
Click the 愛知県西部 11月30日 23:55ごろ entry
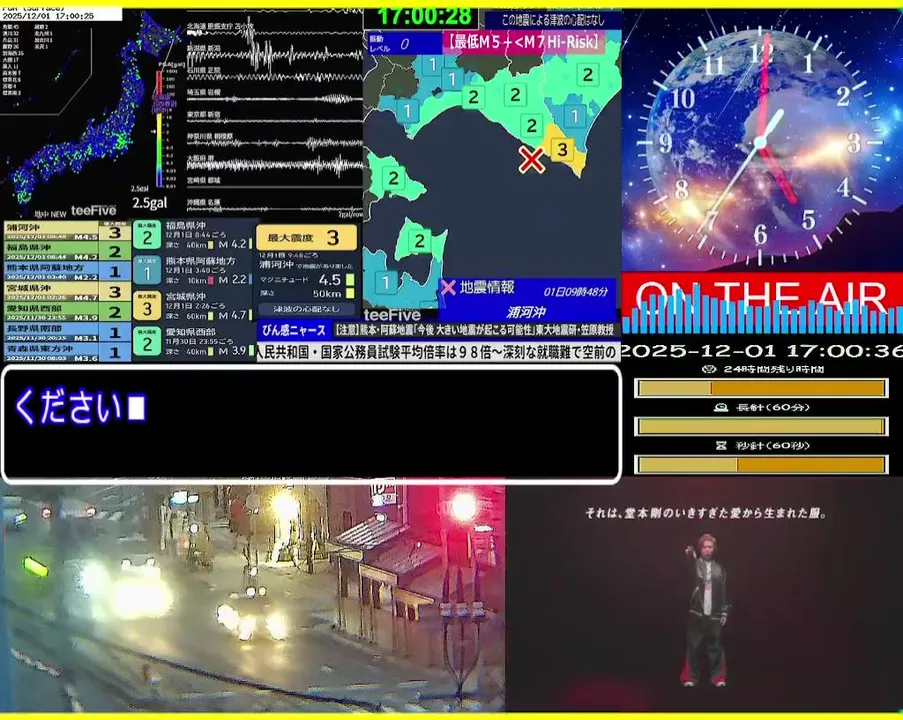[193, 342]
